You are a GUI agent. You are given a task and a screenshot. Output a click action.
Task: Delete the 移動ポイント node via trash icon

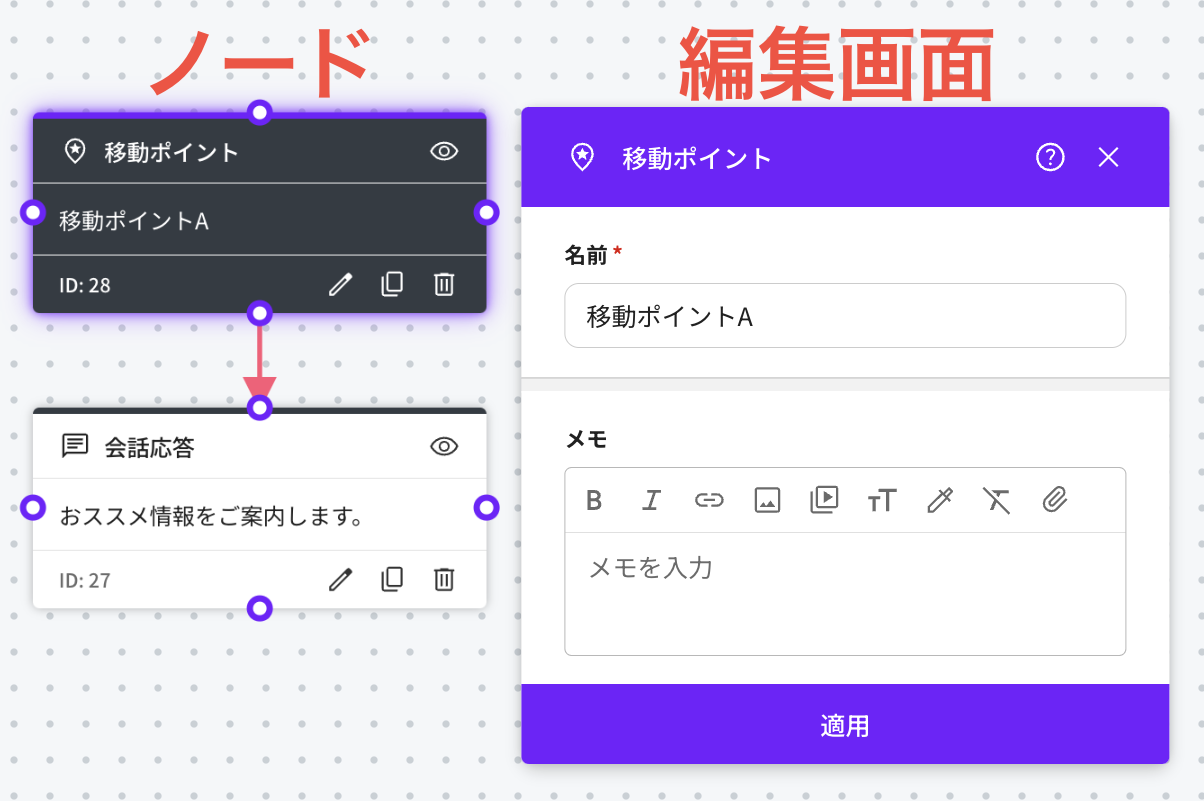pos(444,285)
